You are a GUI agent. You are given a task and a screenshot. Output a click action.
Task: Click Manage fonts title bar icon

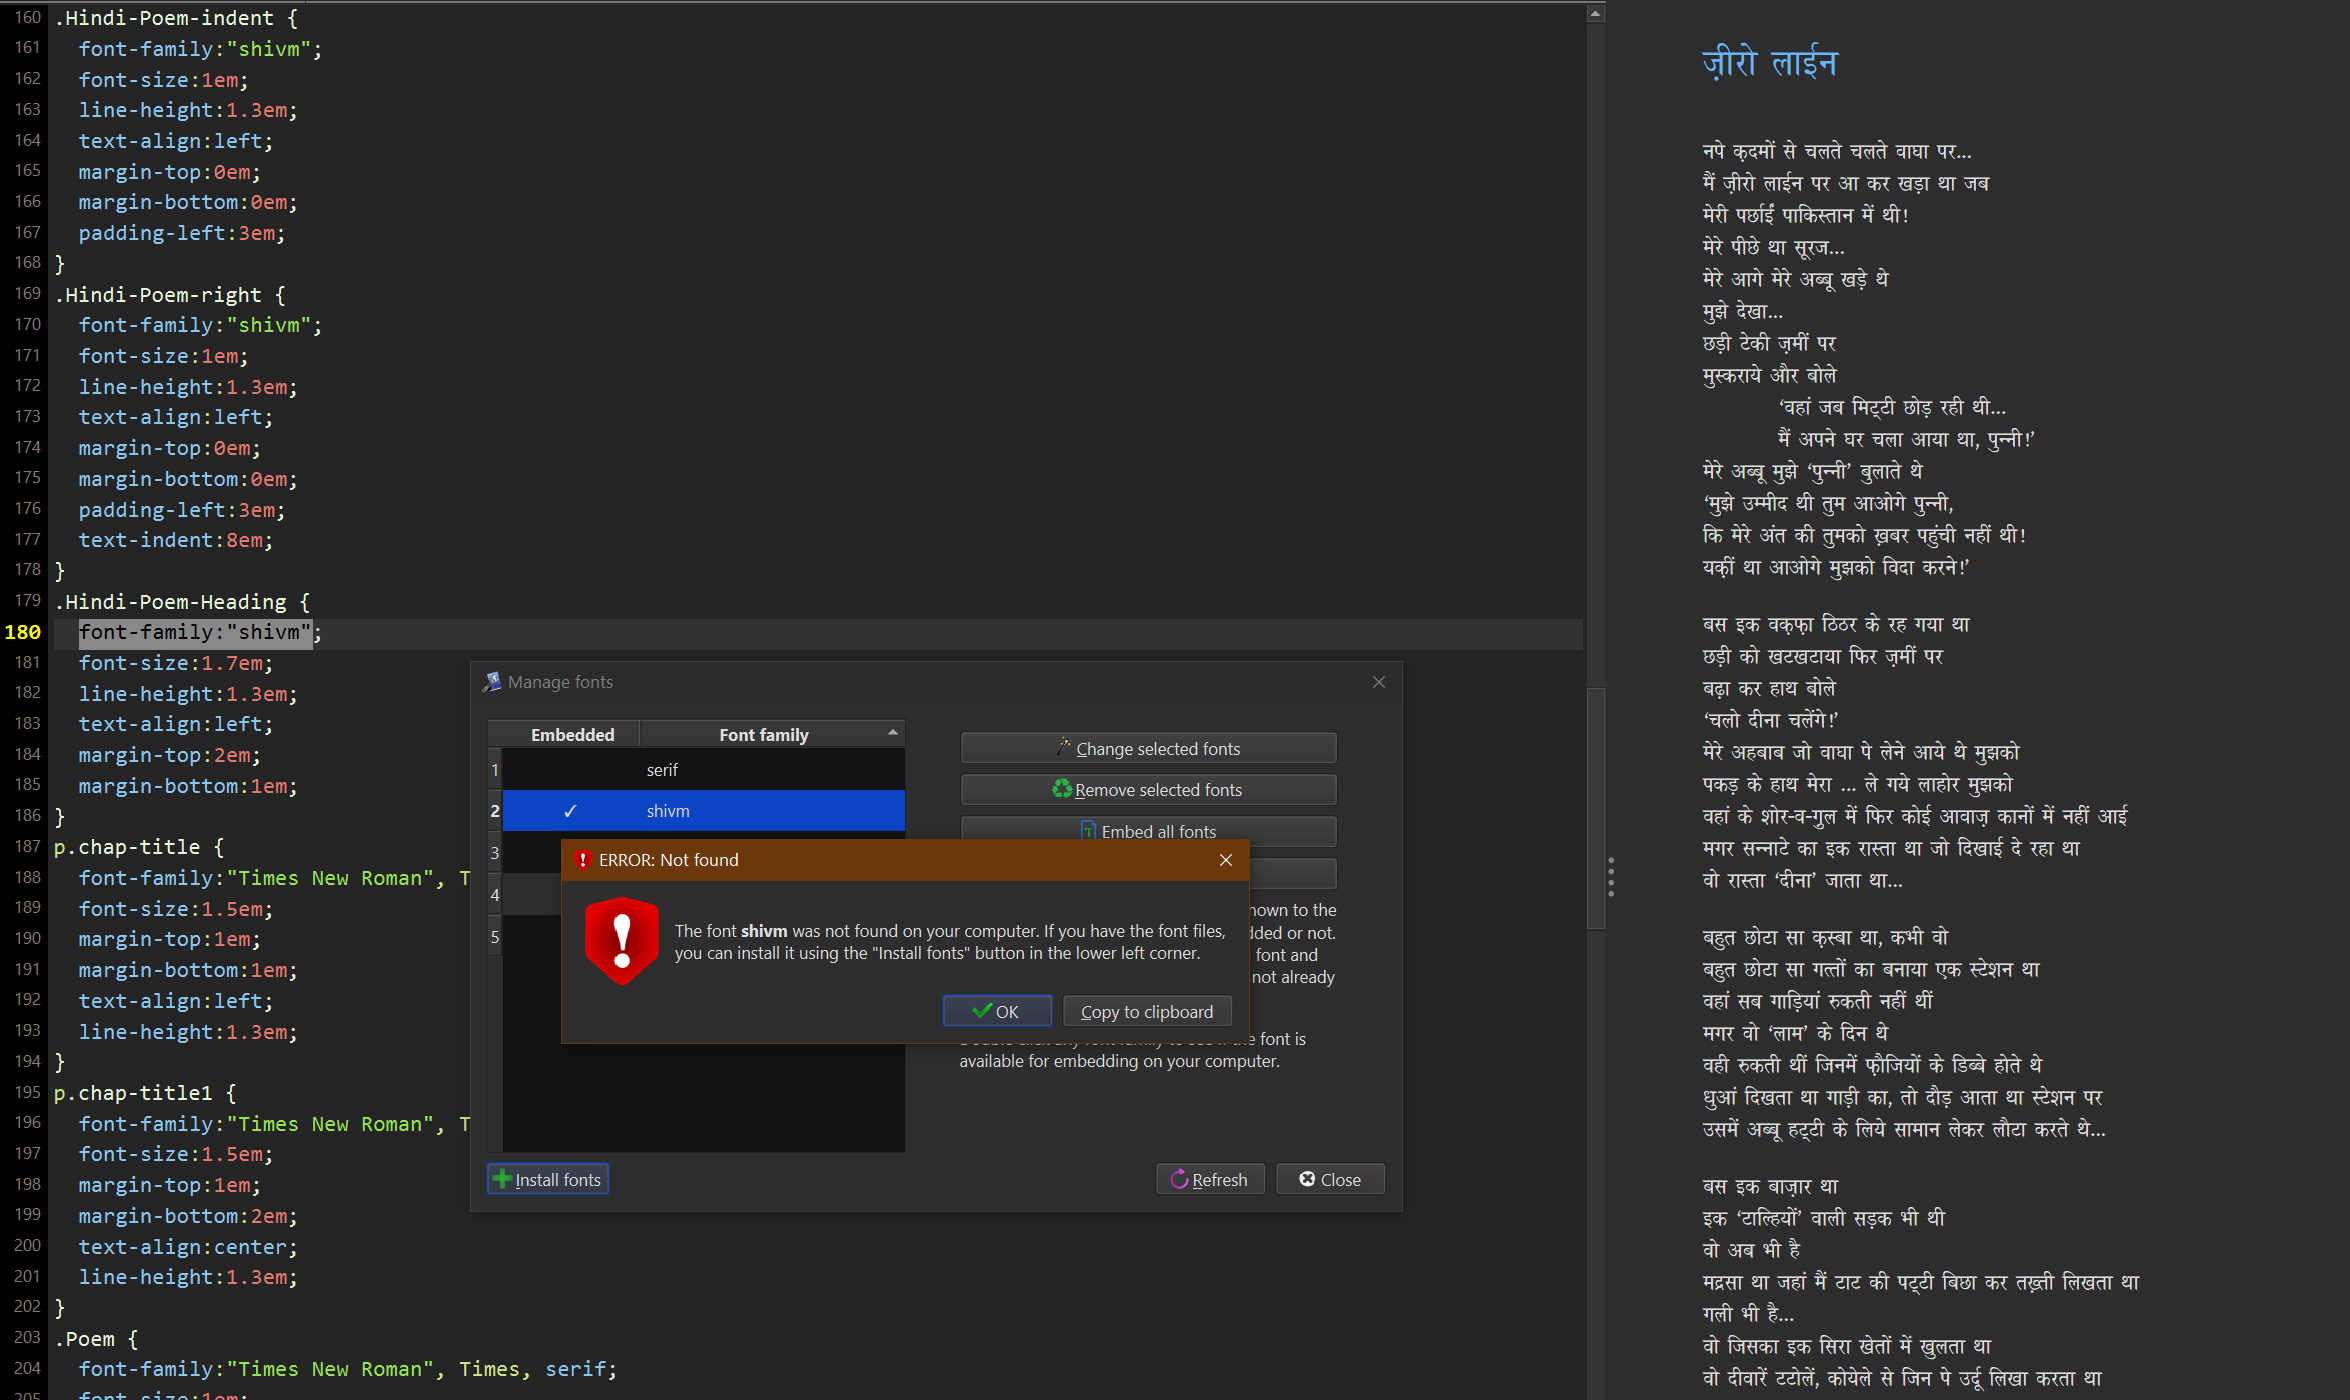[491, 682]
